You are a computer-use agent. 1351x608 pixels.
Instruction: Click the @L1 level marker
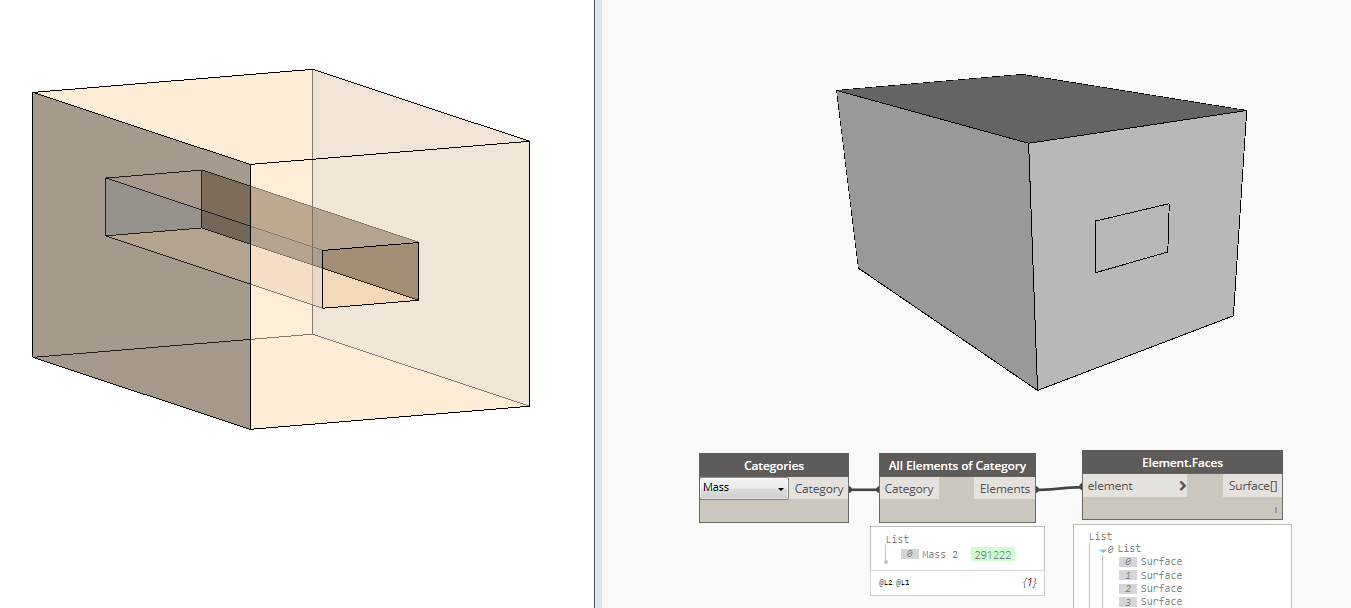click(902, 583)
